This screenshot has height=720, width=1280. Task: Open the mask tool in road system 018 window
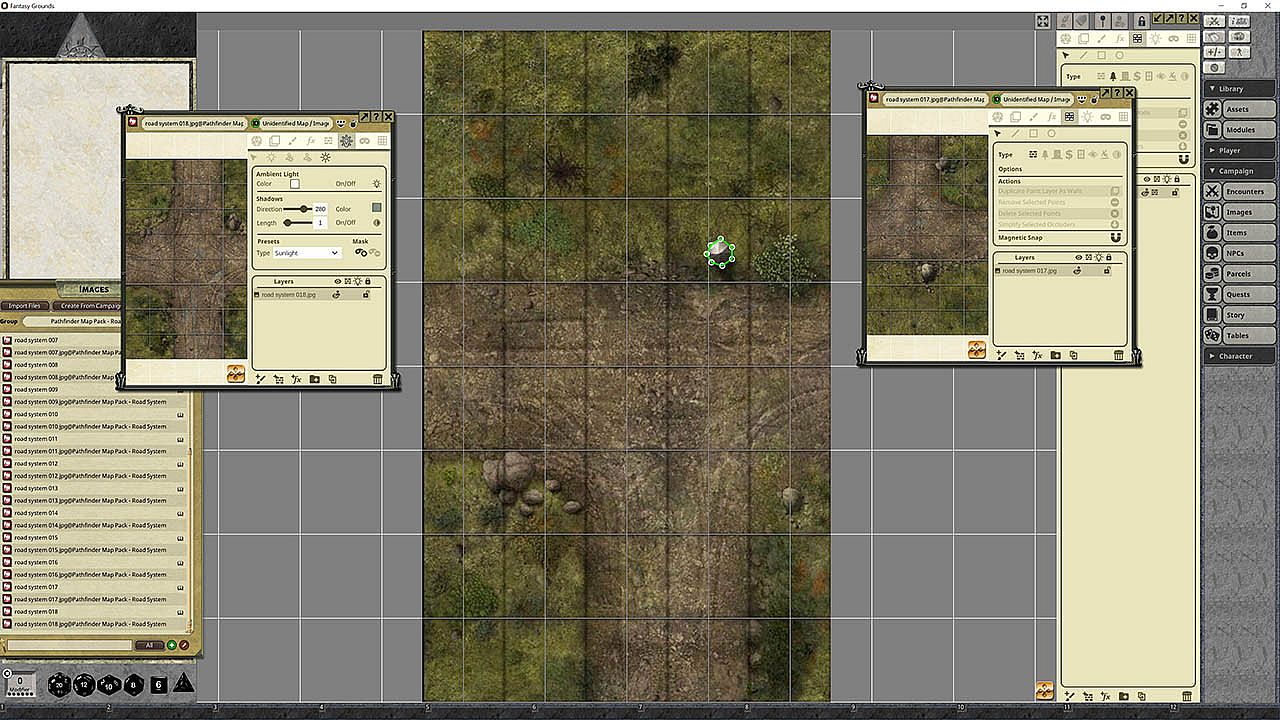tap(364, 141)
